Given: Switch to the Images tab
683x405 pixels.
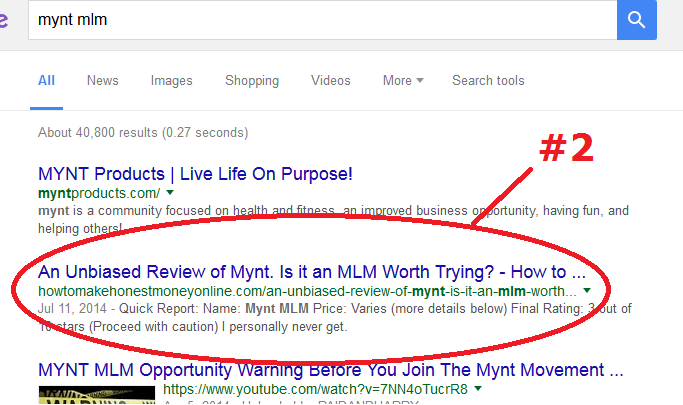Looking at the screenshot, I should (x=171, y=81).
